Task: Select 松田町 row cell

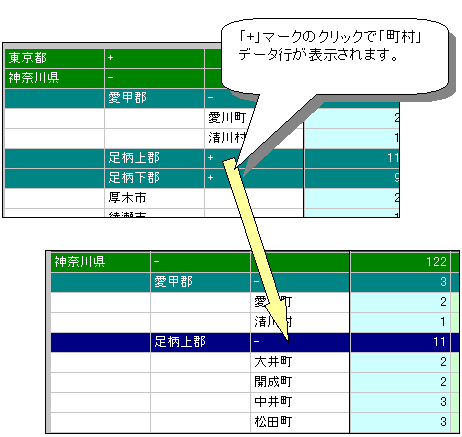Action: point(300,422)
